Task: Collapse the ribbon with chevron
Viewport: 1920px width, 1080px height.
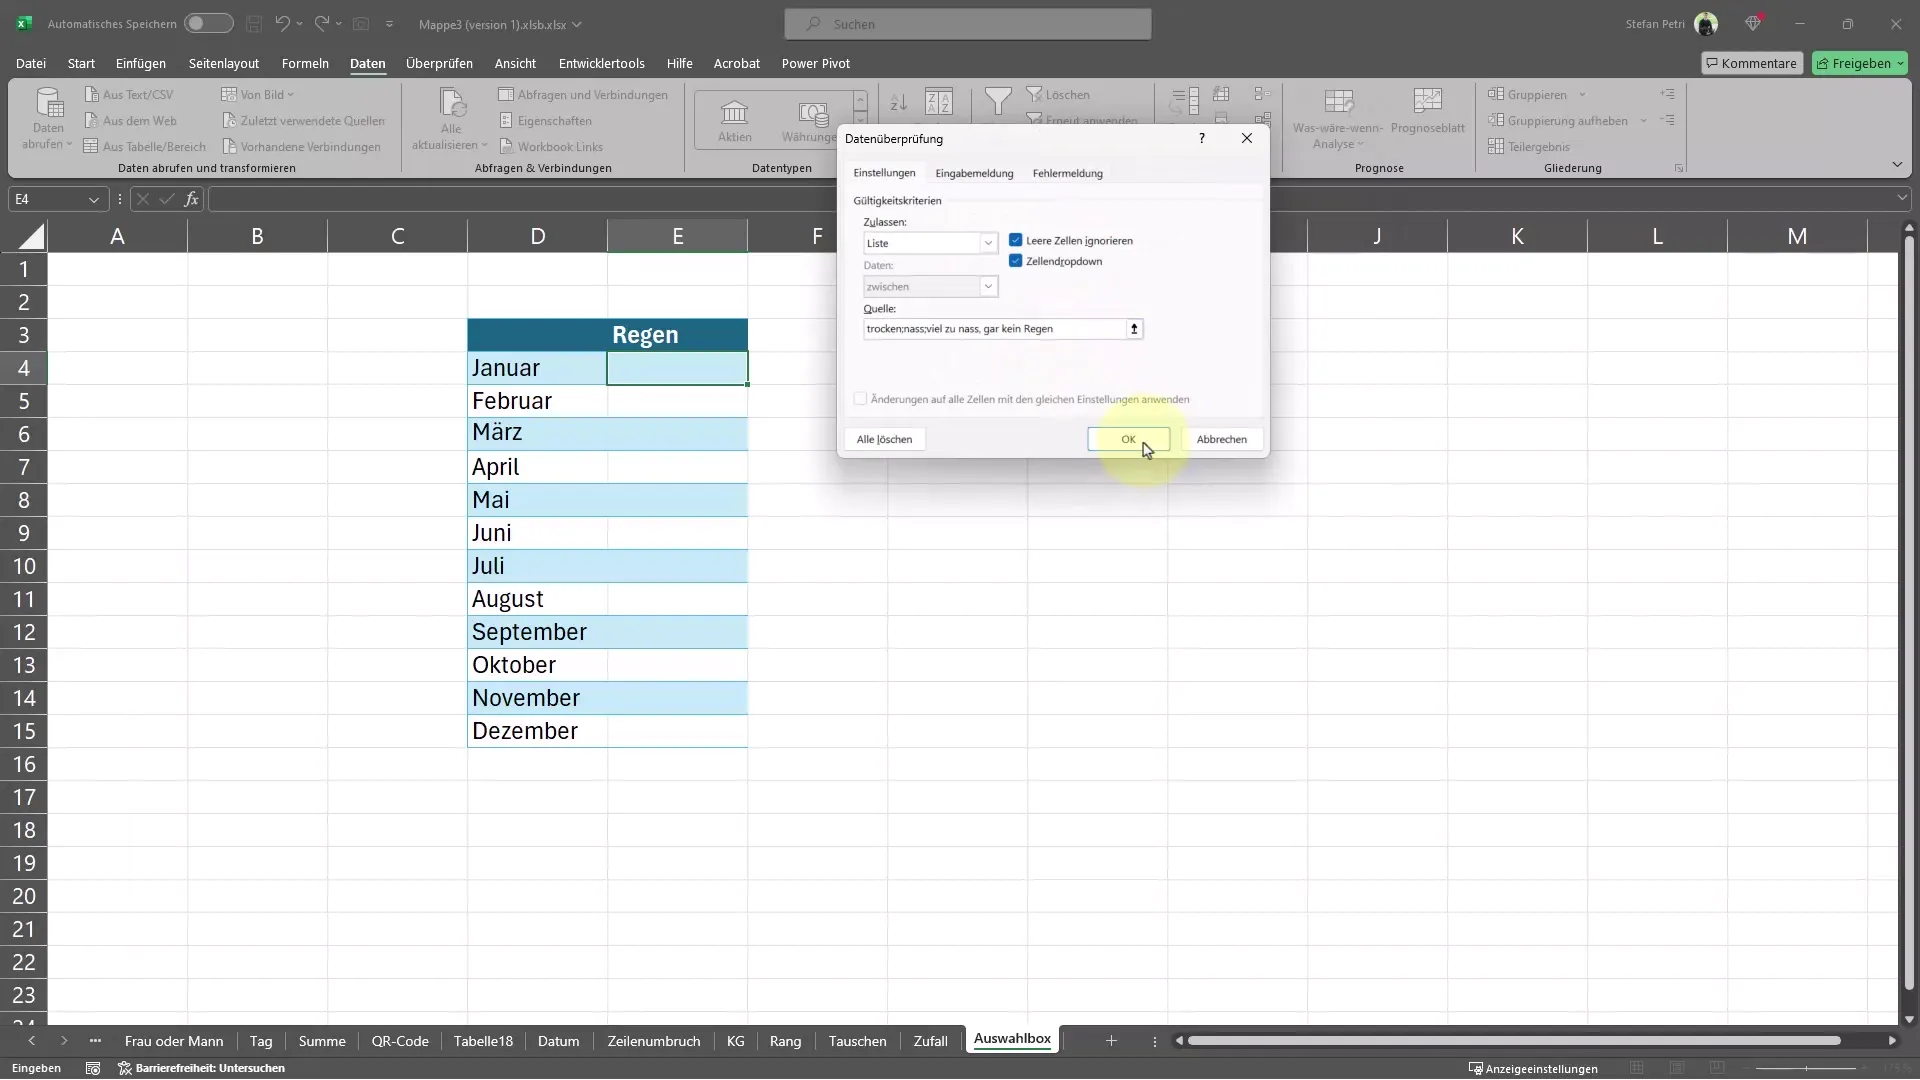Action: [x=1897, y=164]
